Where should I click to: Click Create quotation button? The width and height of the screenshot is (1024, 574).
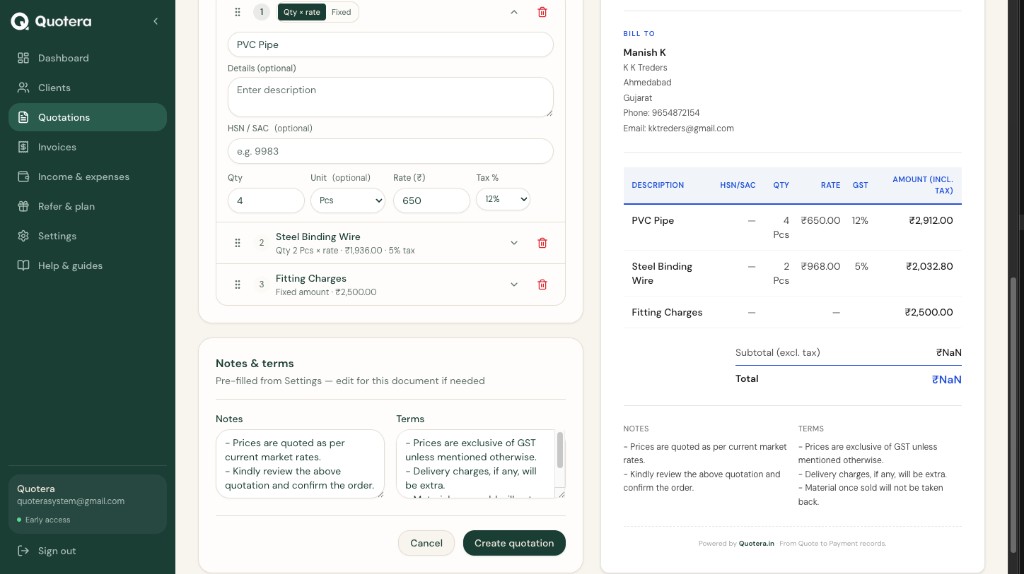514,543
